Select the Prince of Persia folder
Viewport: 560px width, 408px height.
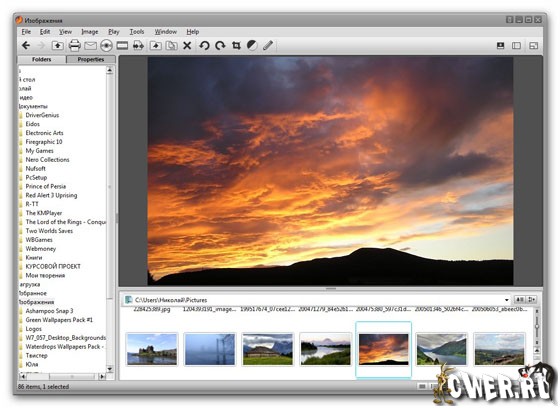[x=46, y=186]
